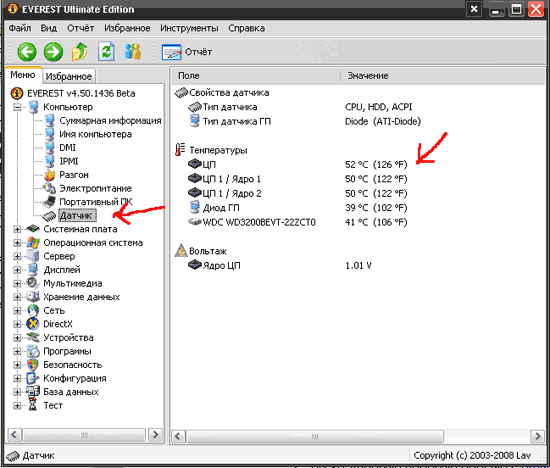Expand the Устройства node
This screenshot has width=550, height=468.
click(x=17, y=338)
